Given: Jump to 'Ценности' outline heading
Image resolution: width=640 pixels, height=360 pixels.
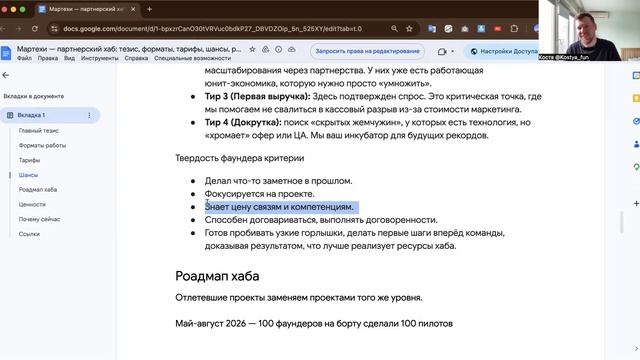Looking at the screenshot, I should pos(32,204).
